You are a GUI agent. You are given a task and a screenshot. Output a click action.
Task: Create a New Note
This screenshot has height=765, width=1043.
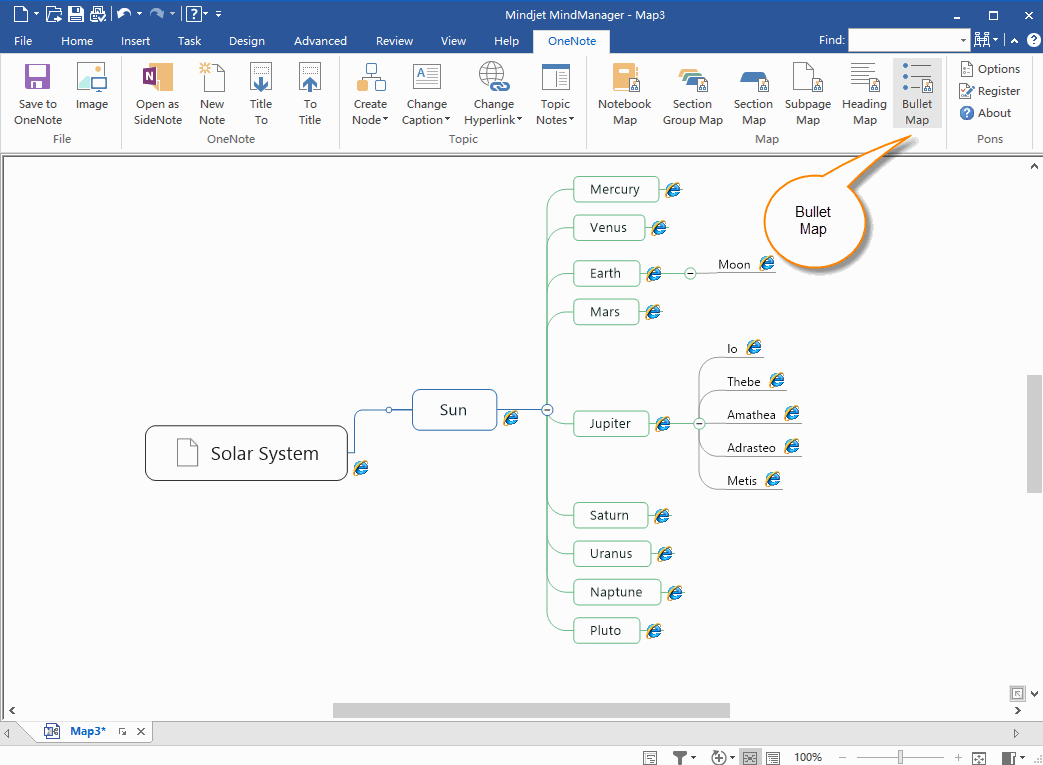[212, 94]
